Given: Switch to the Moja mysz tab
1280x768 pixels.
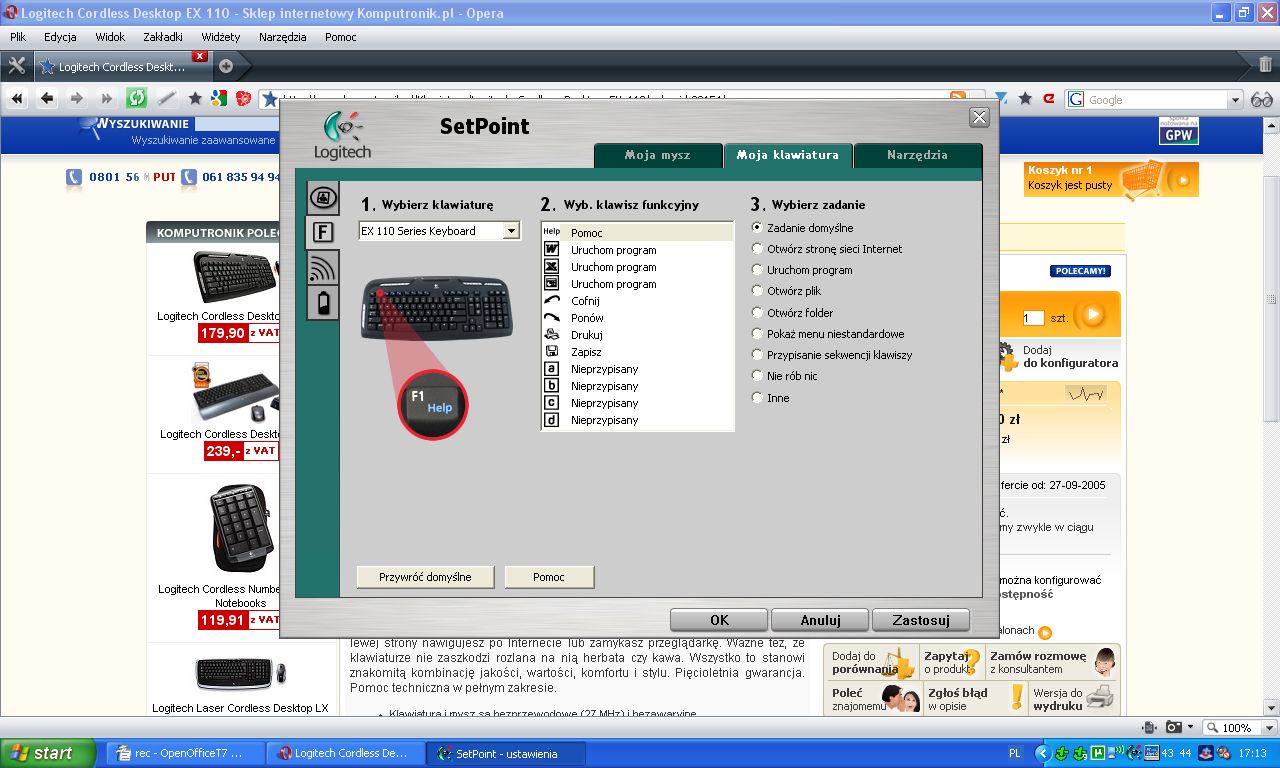Looking at the screenshot, I should coord(657,155).
